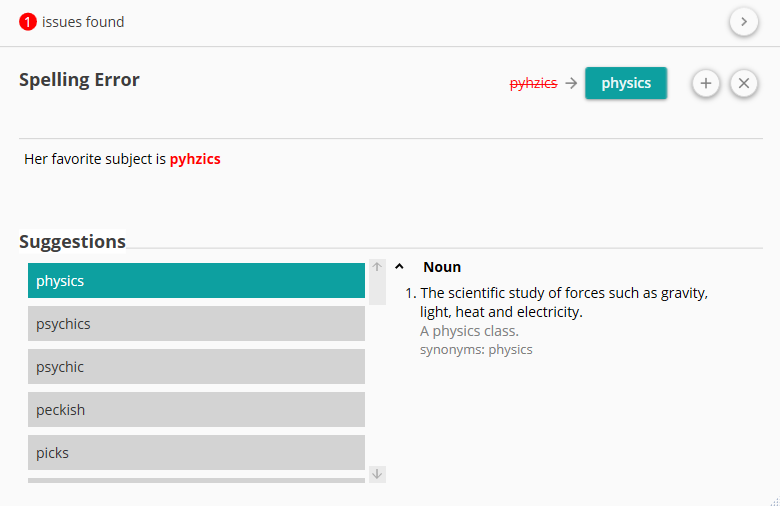This screenshot has height=506, width=780.
Task: Click the misspelled word in the sentence
Action: click(x=195, y=159)
